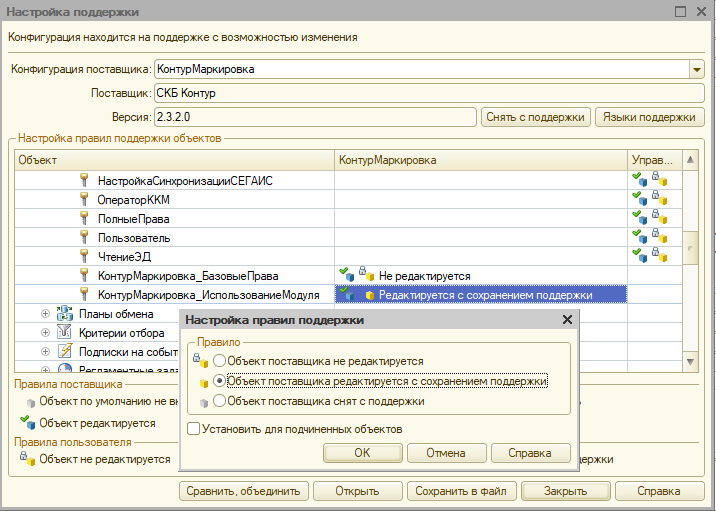This screenshot has width=716, height=511.
Task: Select Объект поставщика не редактируется option
Action: [219, 361]
